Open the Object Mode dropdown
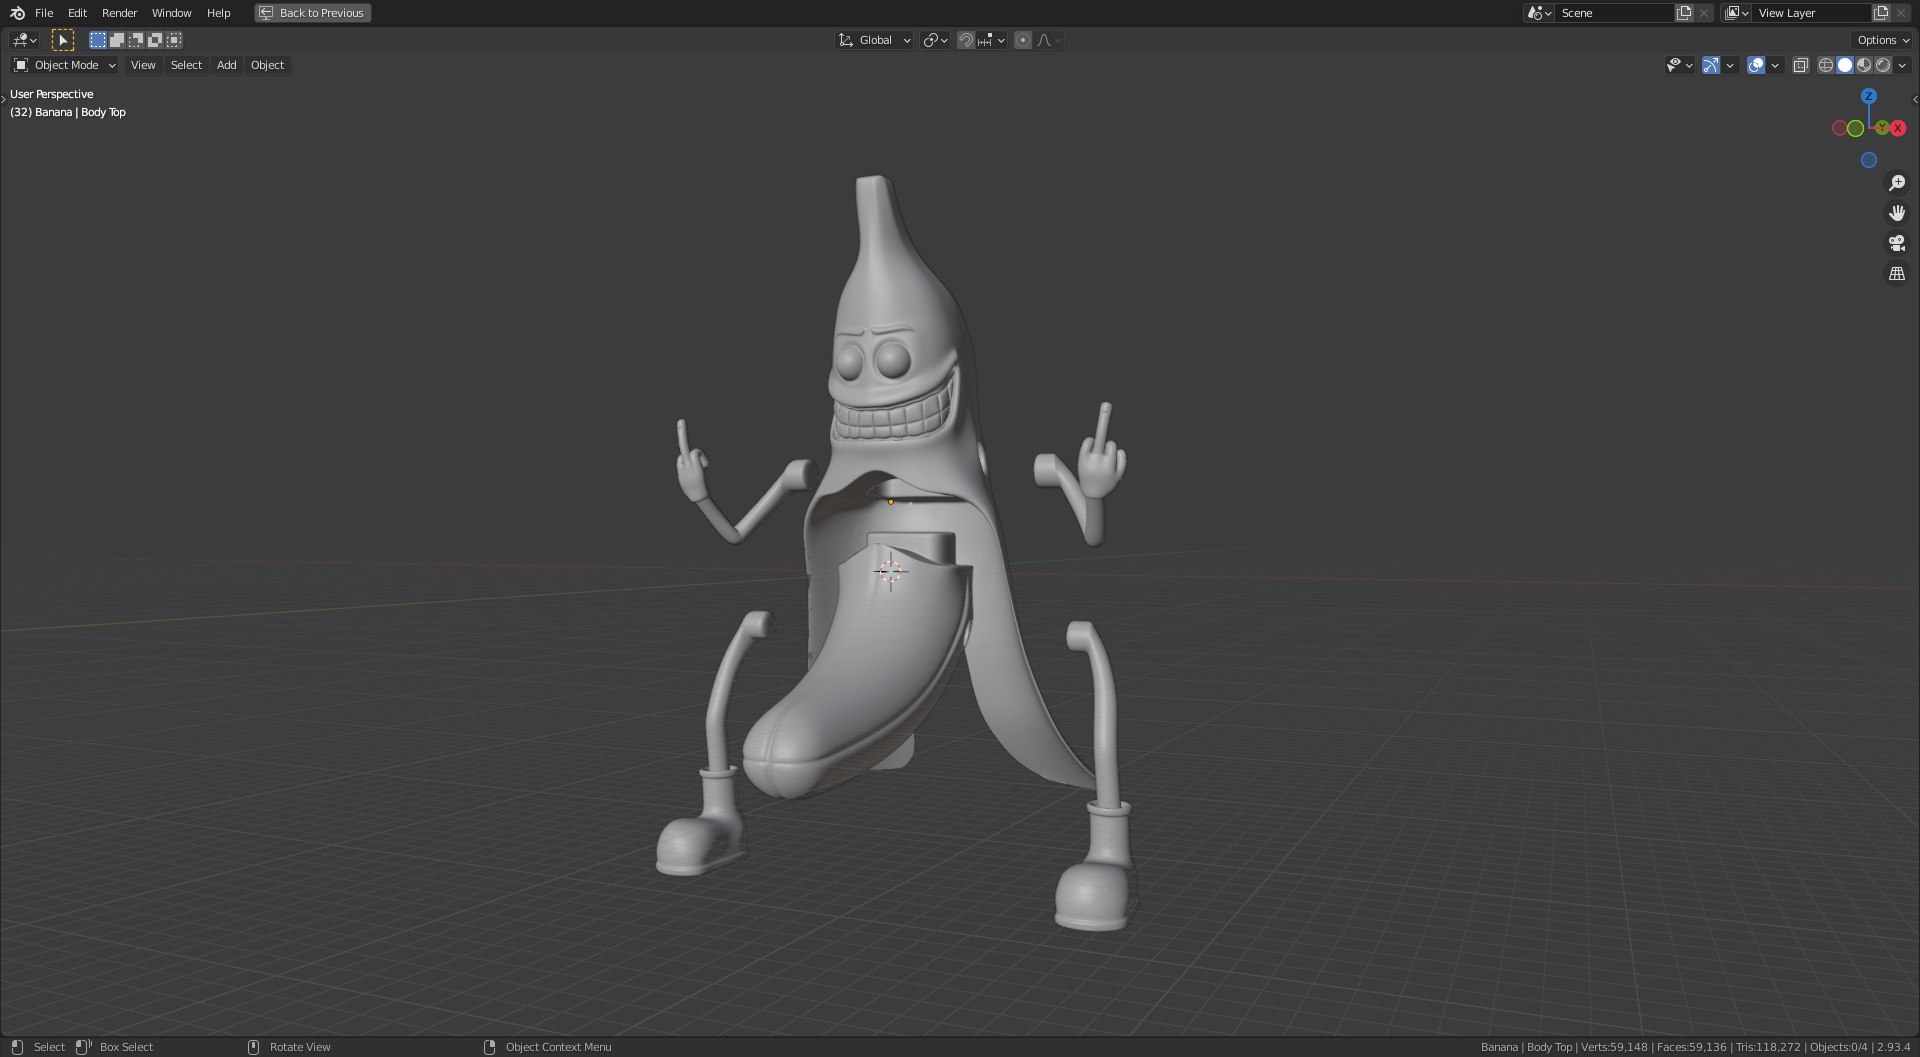 (x=64, y=65)
